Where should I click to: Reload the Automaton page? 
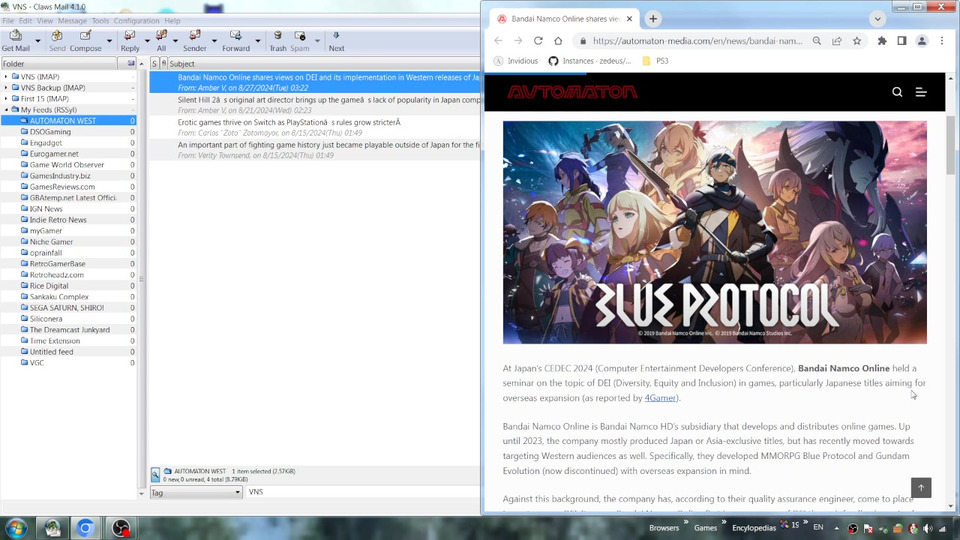(538, 41)
